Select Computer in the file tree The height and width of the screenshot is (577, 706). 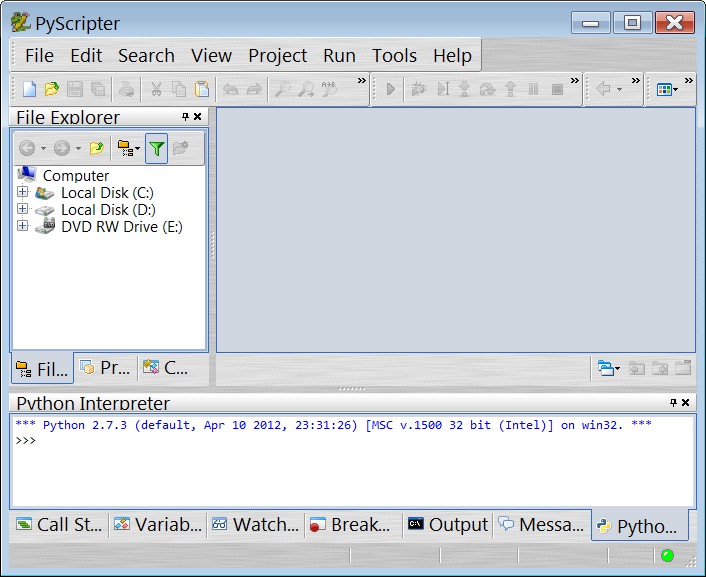pos(76,175)
